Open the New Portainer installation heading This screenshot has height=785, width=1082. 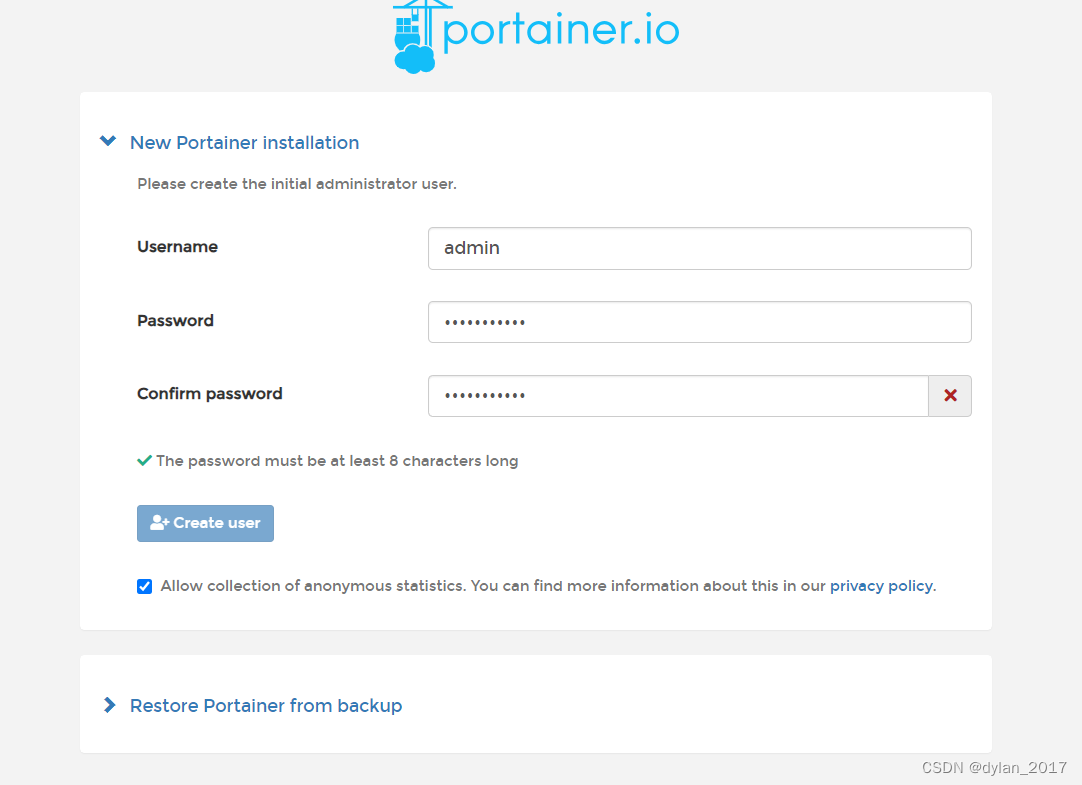coord(244,143)
